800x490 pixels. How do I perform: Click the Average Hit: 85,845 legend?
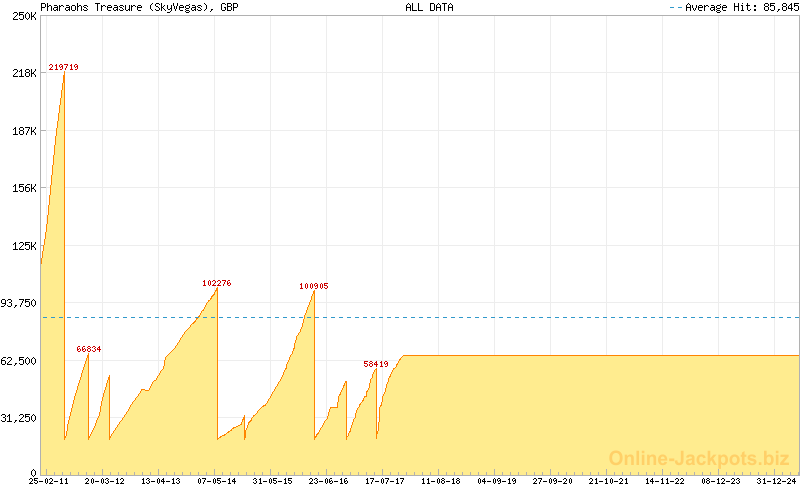[733, 7]
